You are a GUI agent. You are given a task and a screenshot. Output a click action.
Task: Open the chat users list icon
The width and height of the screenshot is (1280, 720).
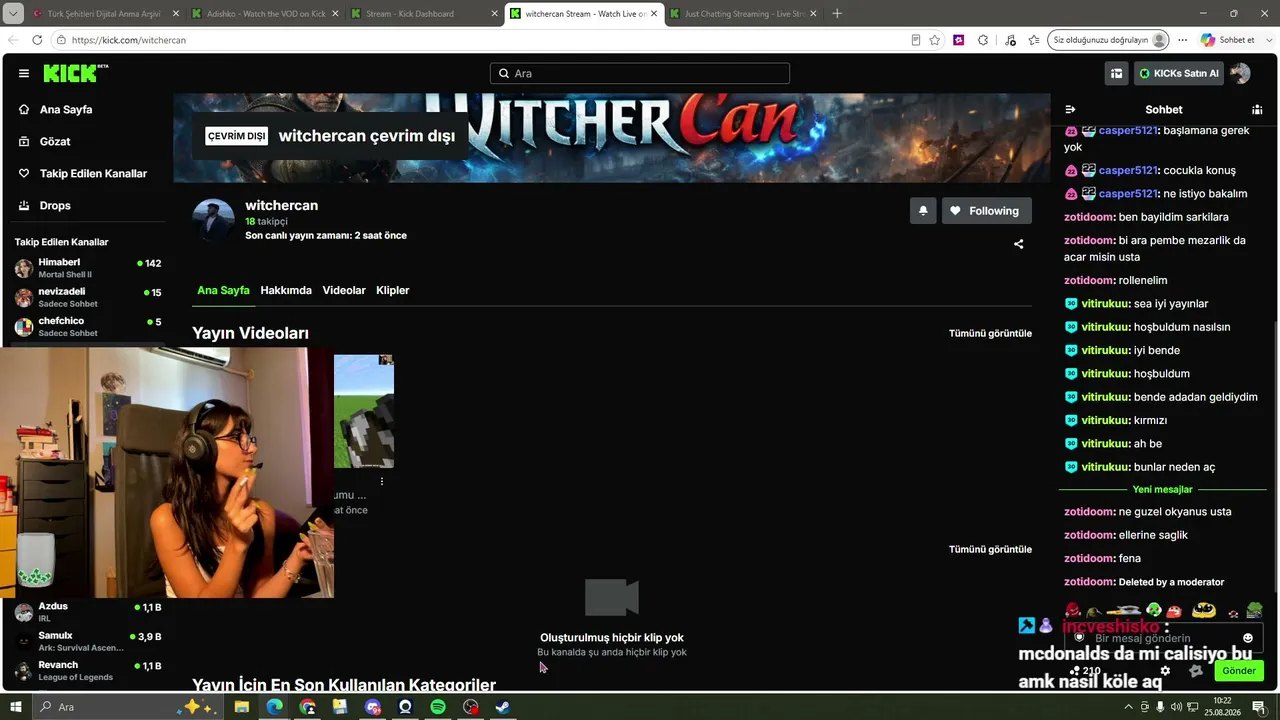coord(1257,109)
